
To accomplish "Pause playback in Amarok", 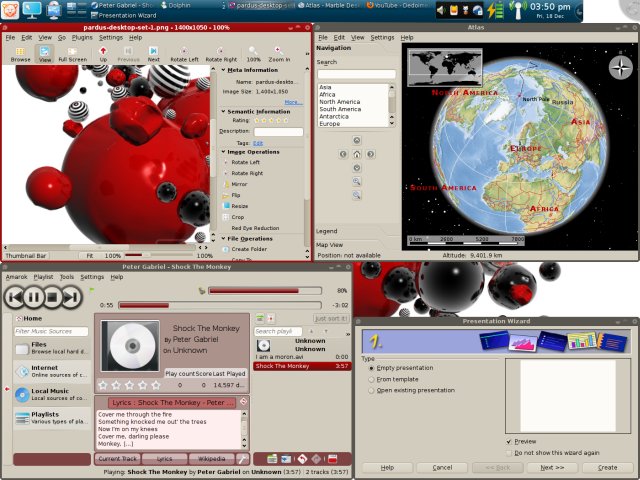I will (33, 296).
